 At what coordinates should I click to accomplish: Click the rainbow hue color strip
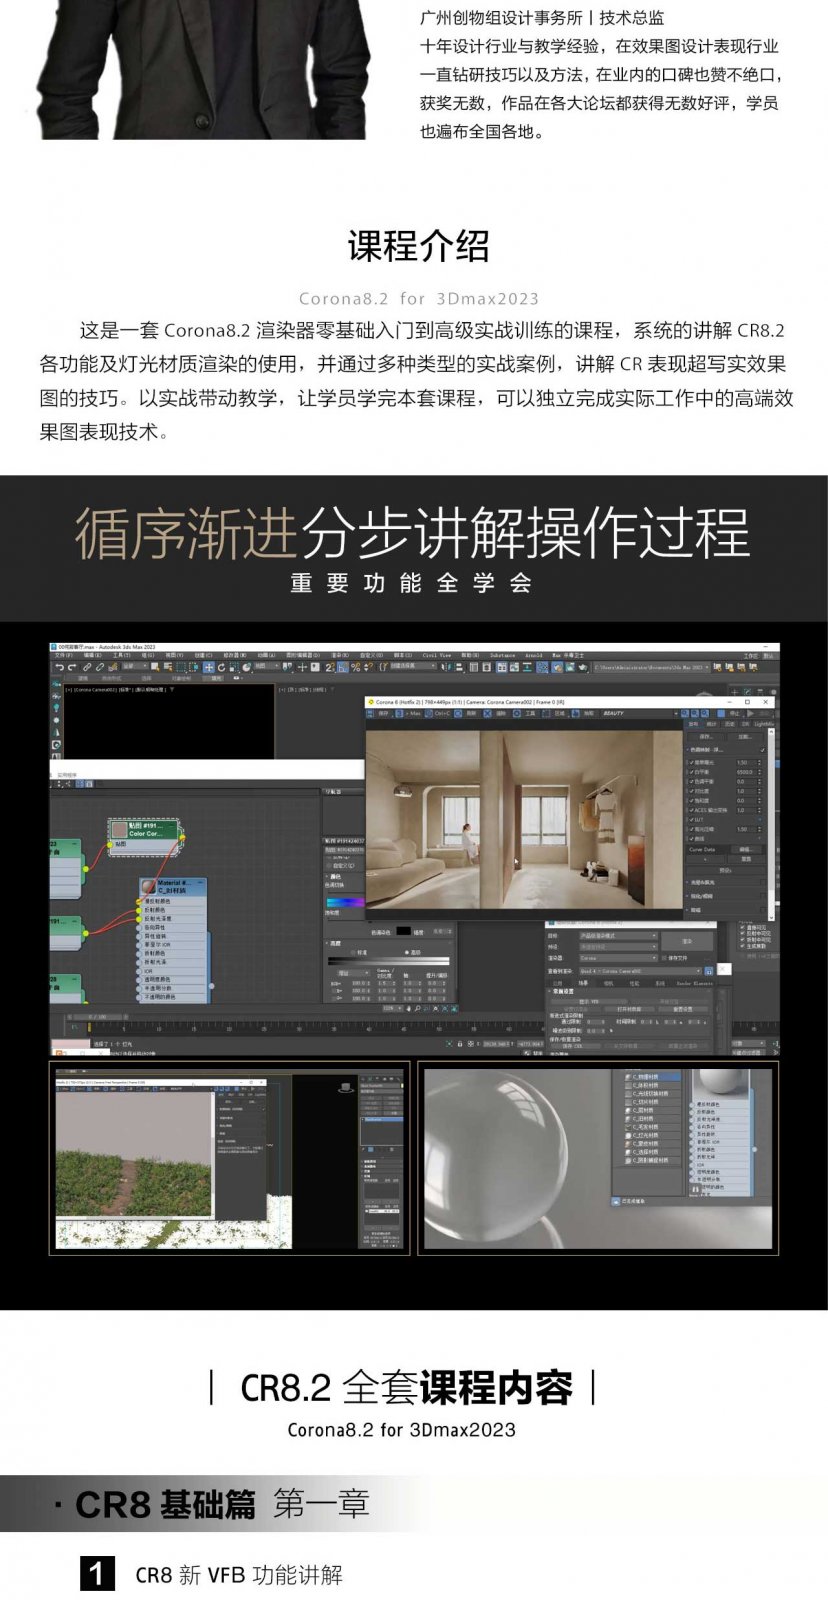(x=344, y=902)
